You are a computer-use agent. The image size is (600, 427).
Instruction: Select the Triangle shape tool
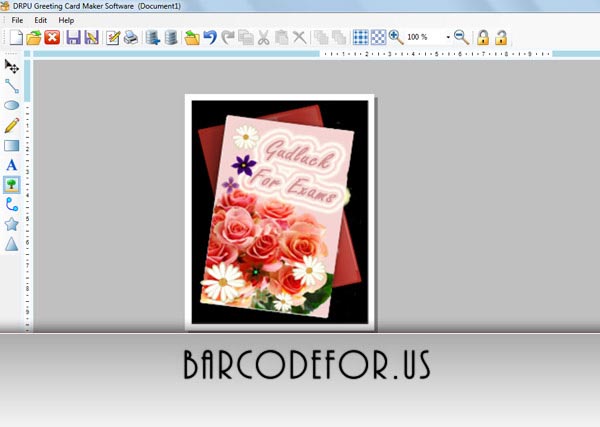click(x=12, y=244)
